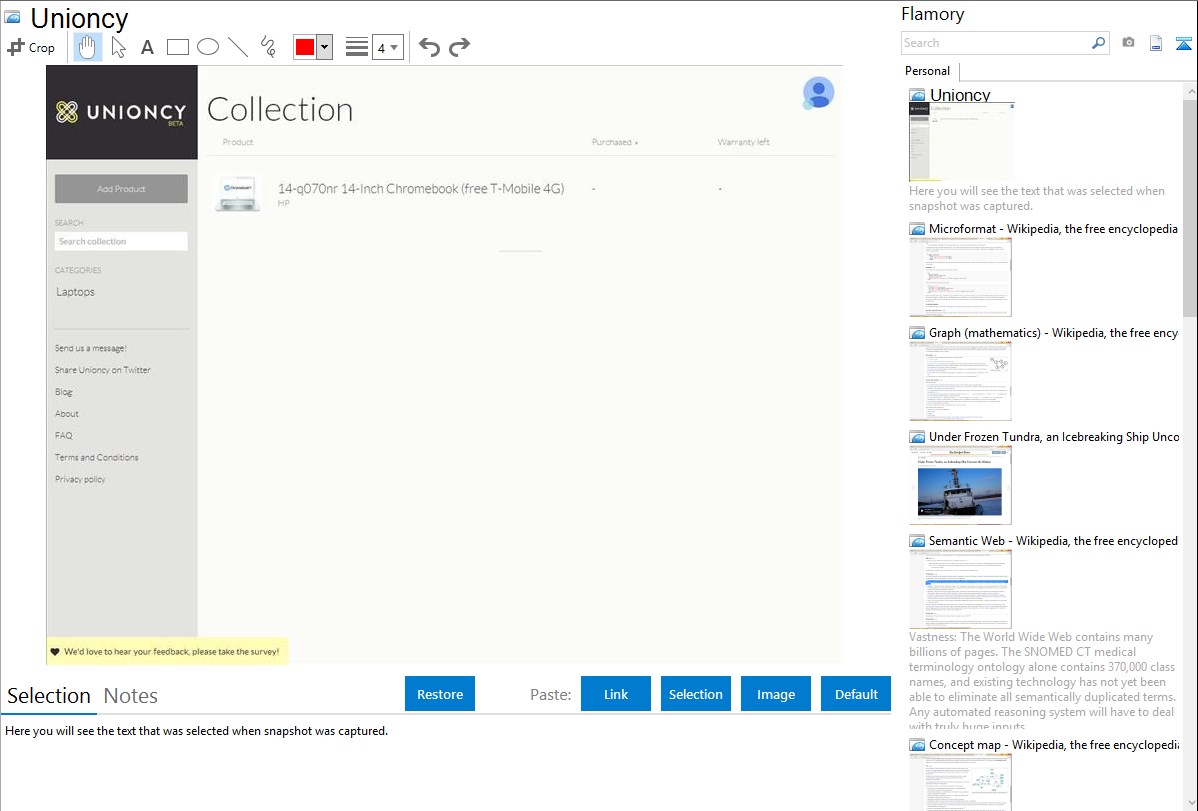Select the straight line tool

click(x=238, y=47)
